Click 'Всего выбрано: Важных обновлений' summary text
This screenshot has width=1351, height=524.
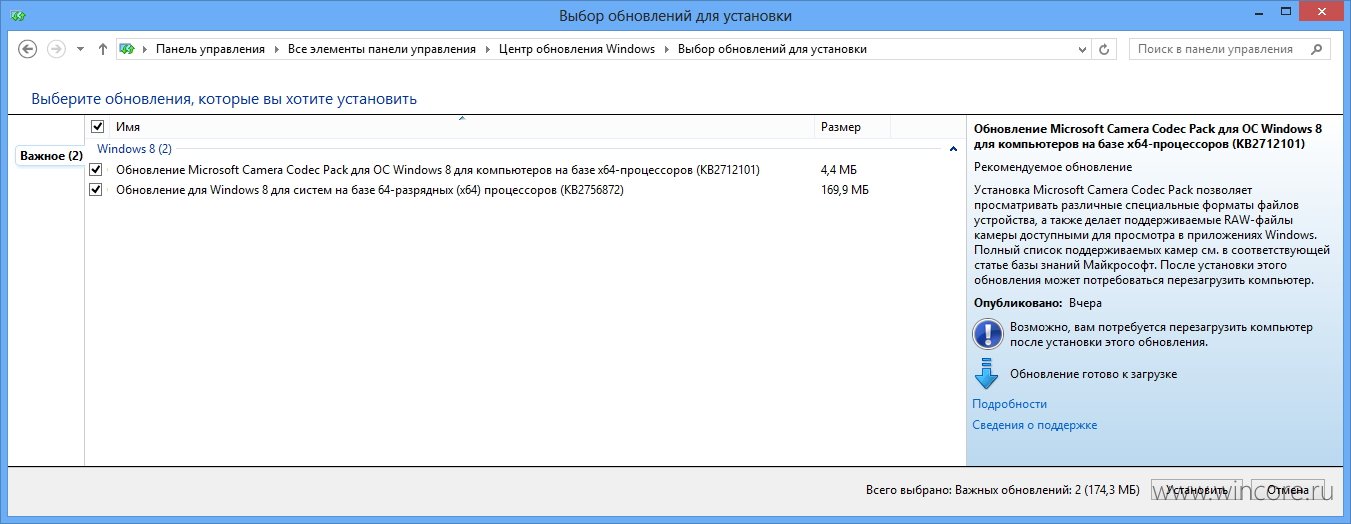pyautogui.click(x=1002, y=491)
